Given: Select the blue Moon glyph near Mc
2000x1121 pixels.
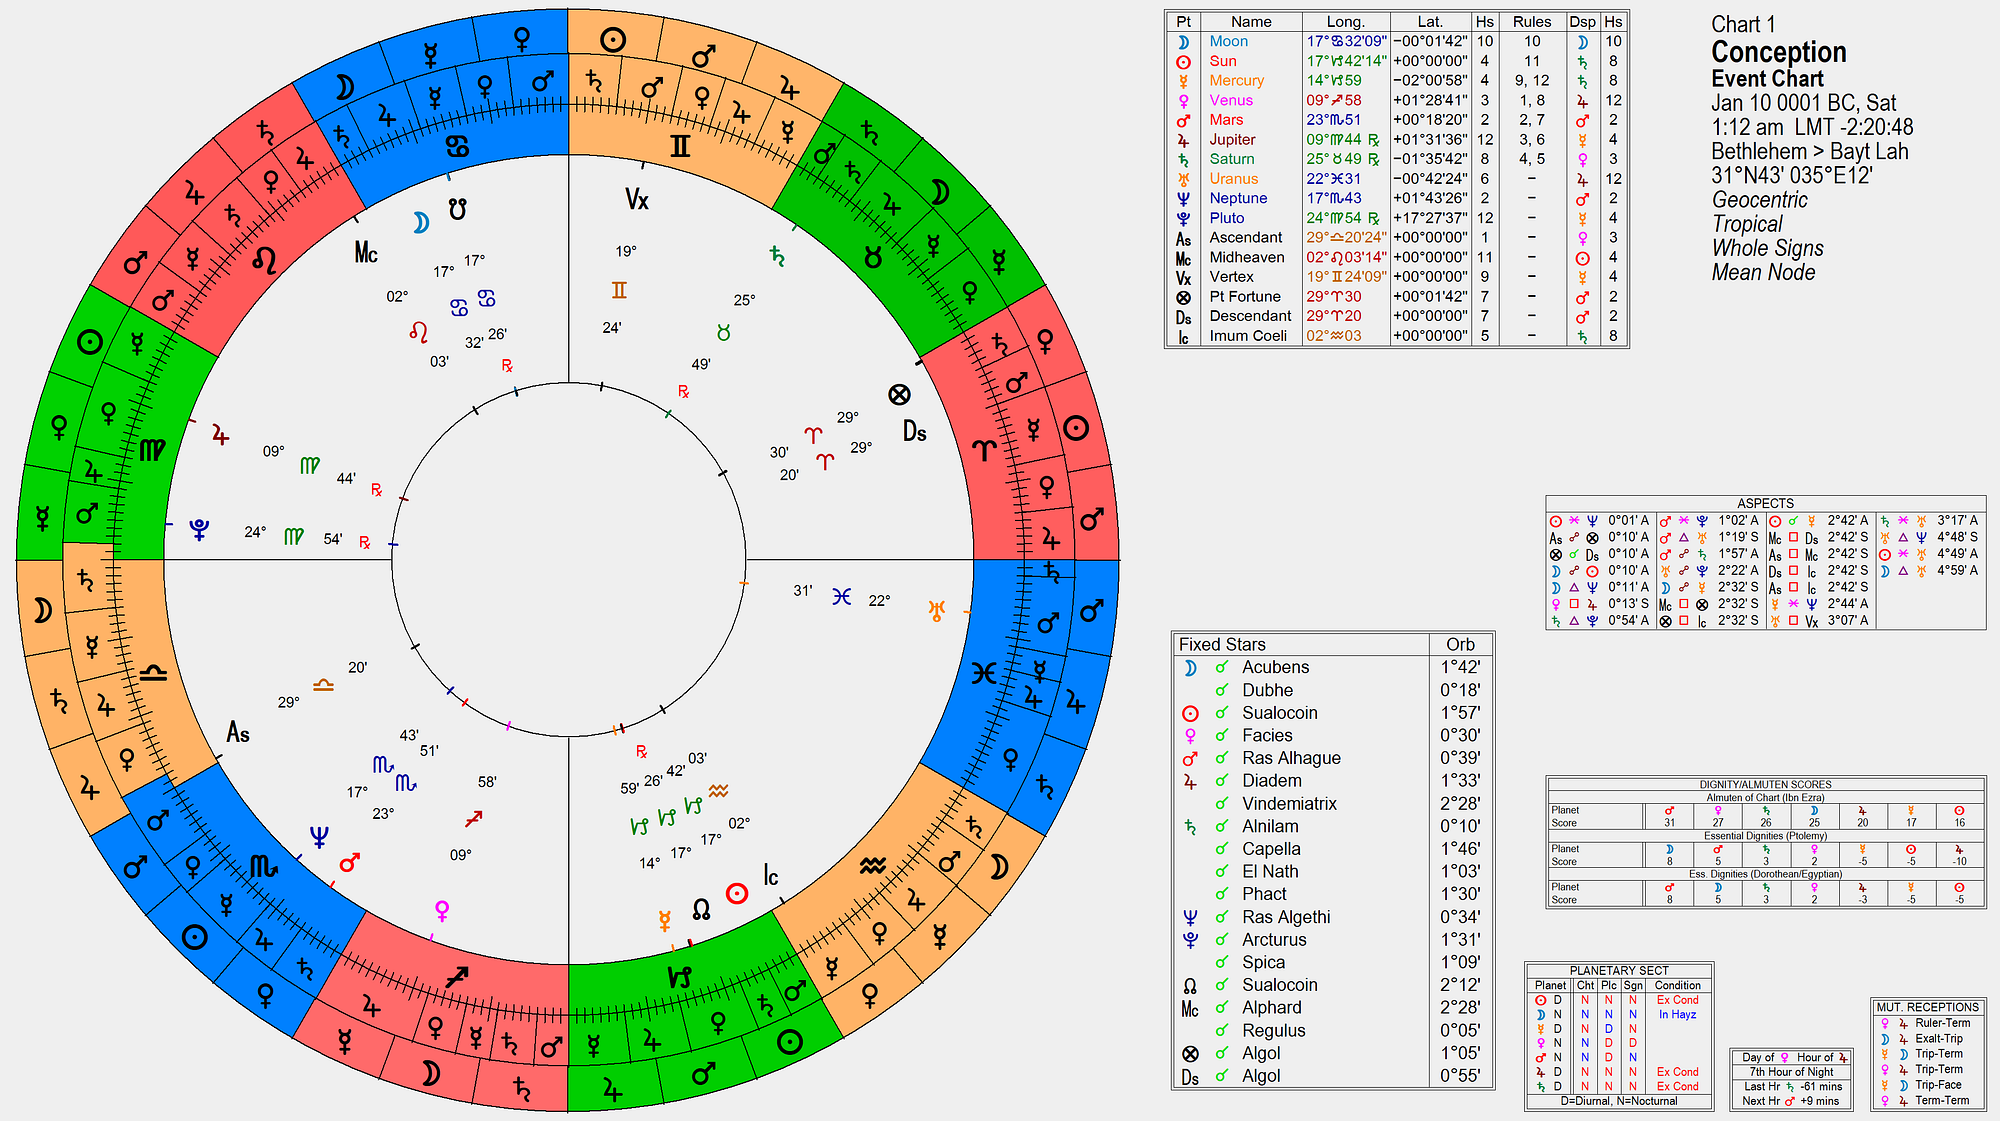Looking at the screenshot, I should point(421,223).
